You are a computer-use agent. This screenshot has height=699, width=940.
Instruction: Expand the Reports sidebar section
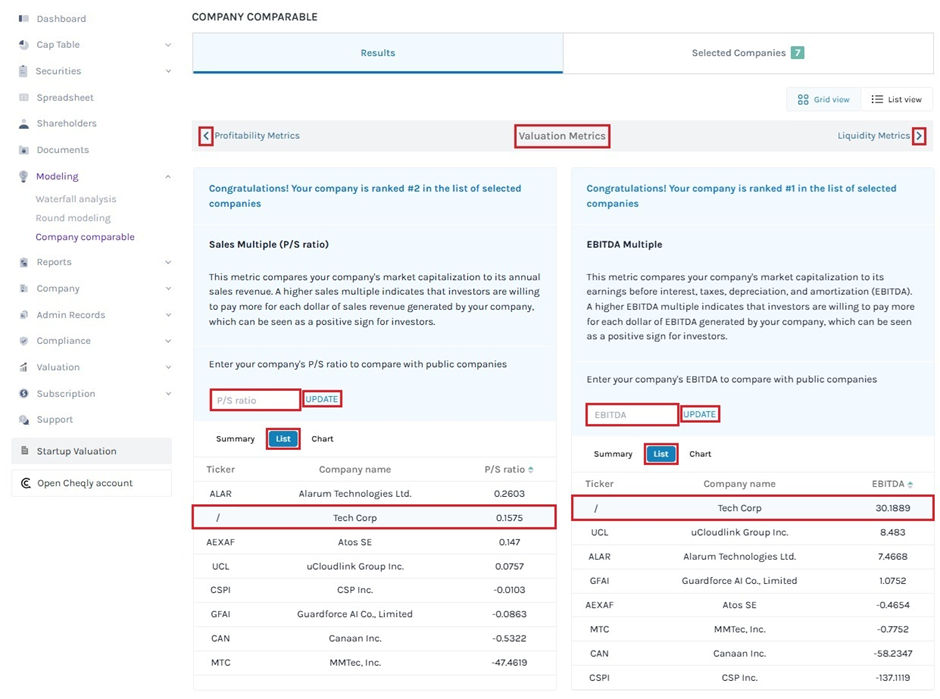point(168,262)
